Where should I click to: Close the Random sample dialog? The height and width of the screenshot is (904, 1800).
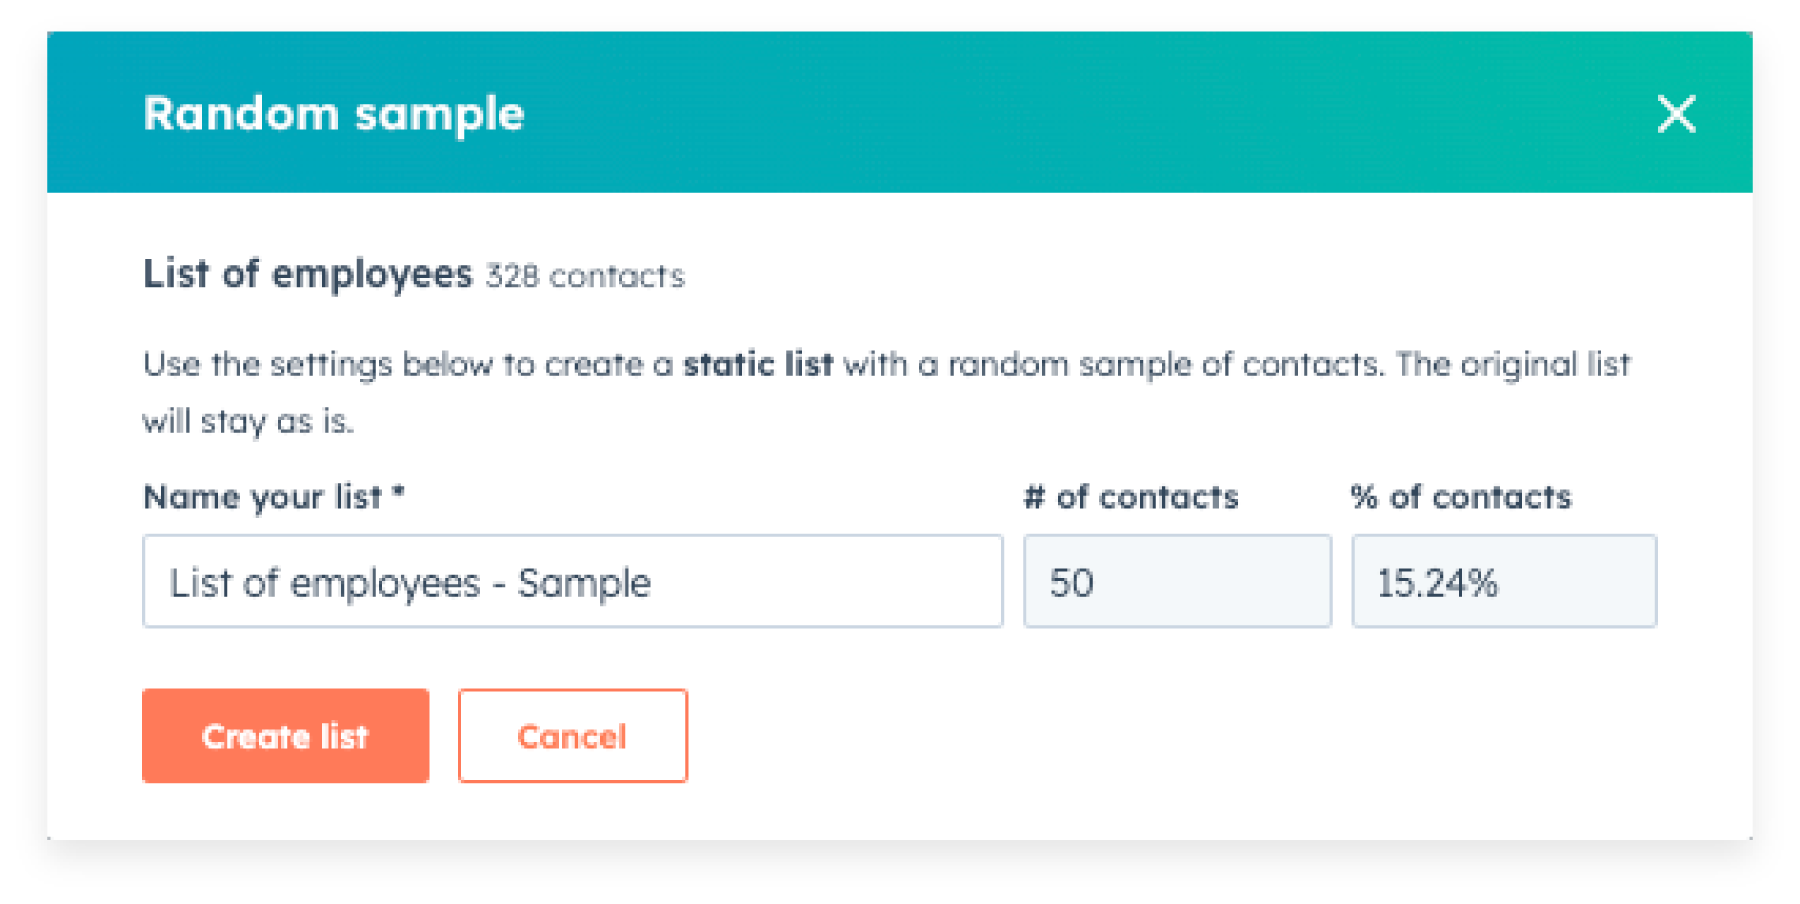(x=1676, y=114)
